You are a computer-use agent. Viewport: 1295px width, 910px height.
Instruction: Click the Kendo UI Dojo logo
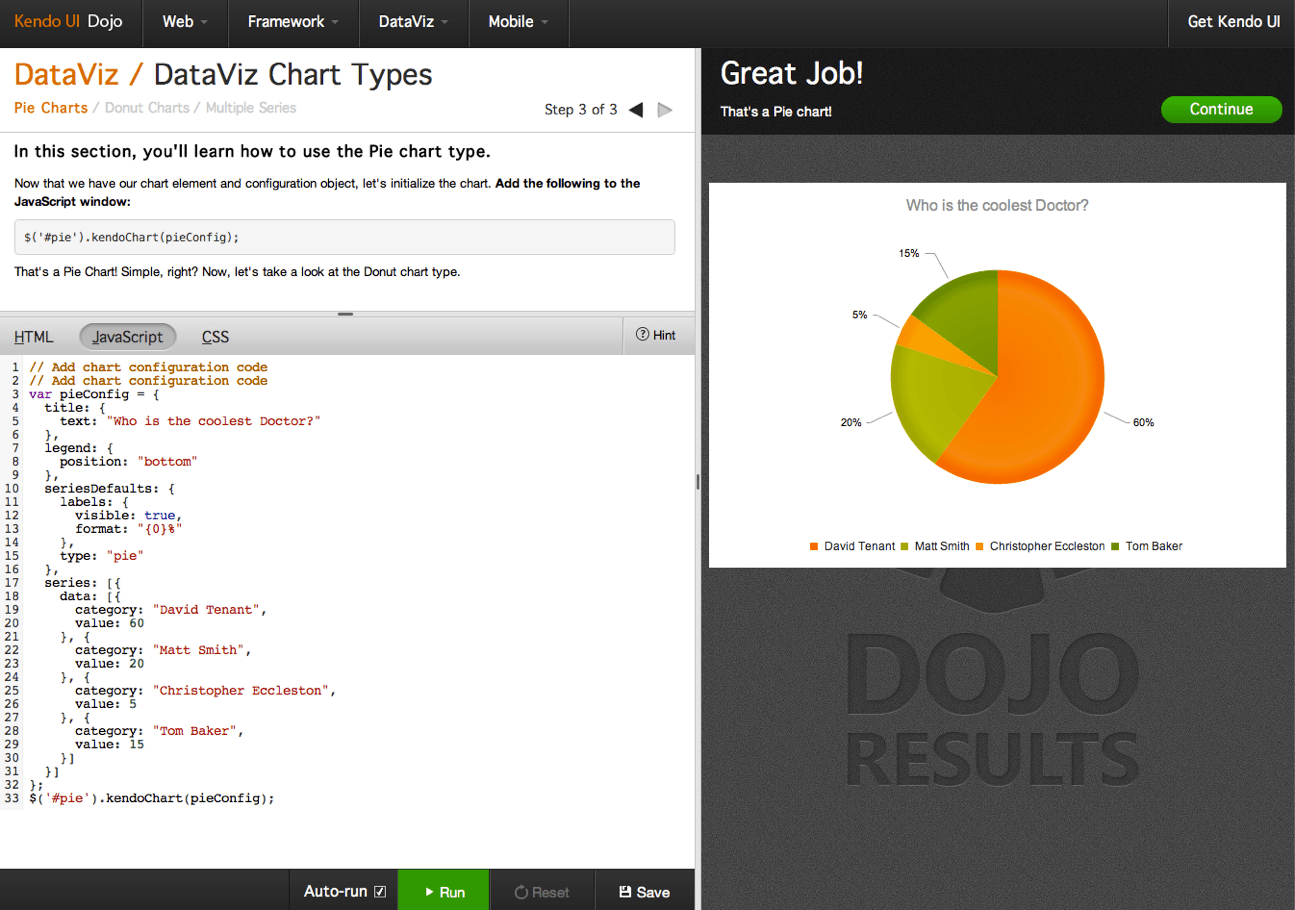tap(69, 21)
